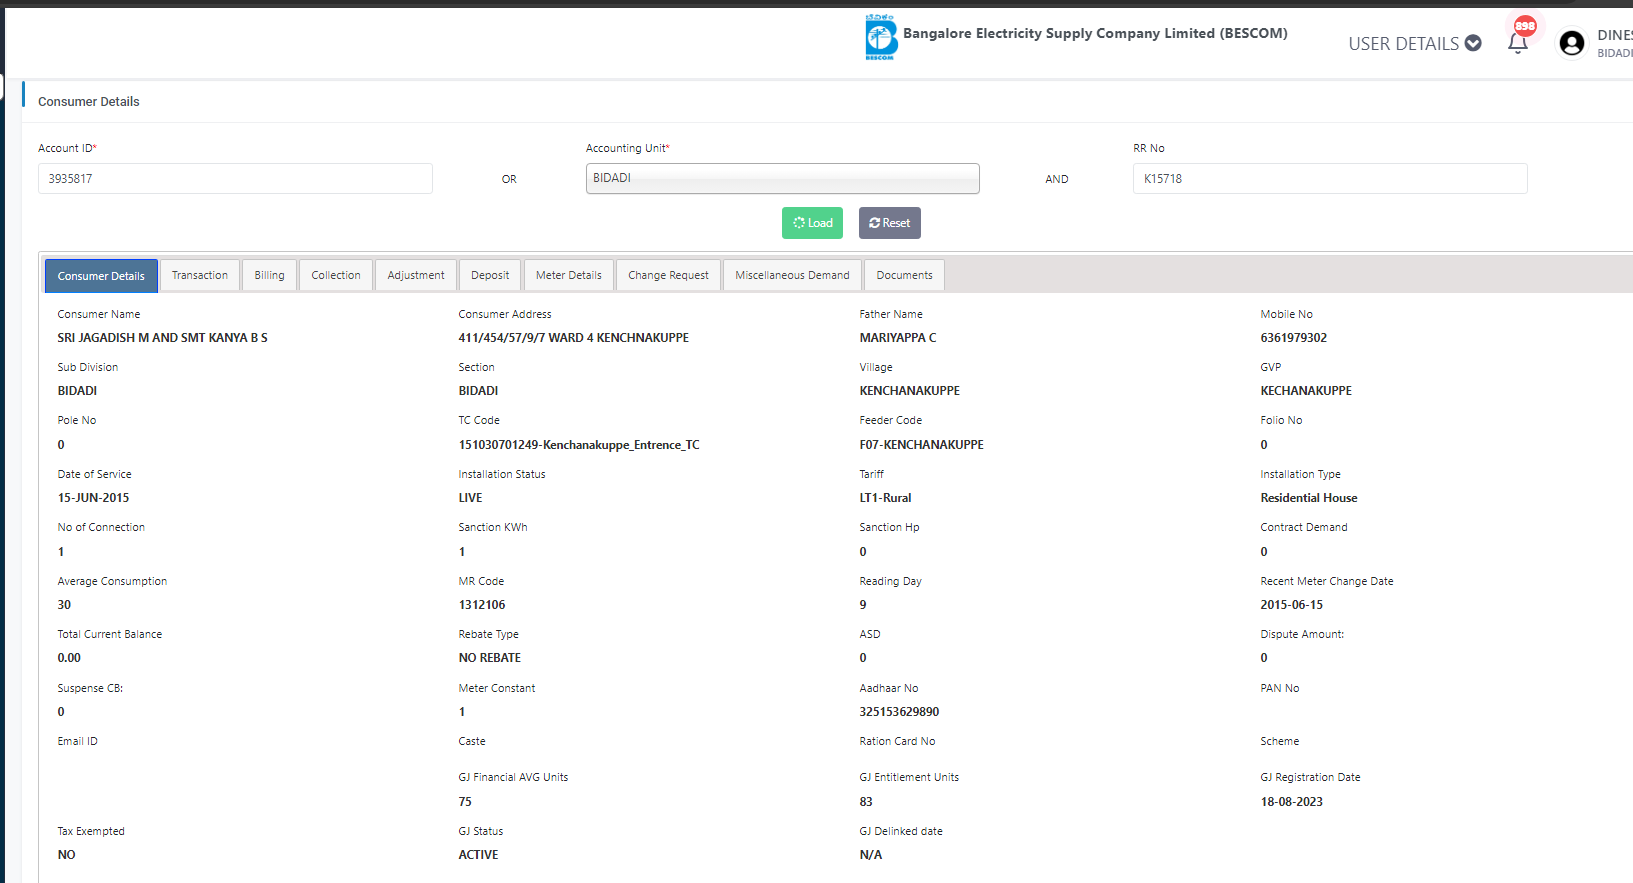
Task: Select consumer name SRI JAGADISH M AND SMT KANYA B S
Action: [x=163, y=338]
